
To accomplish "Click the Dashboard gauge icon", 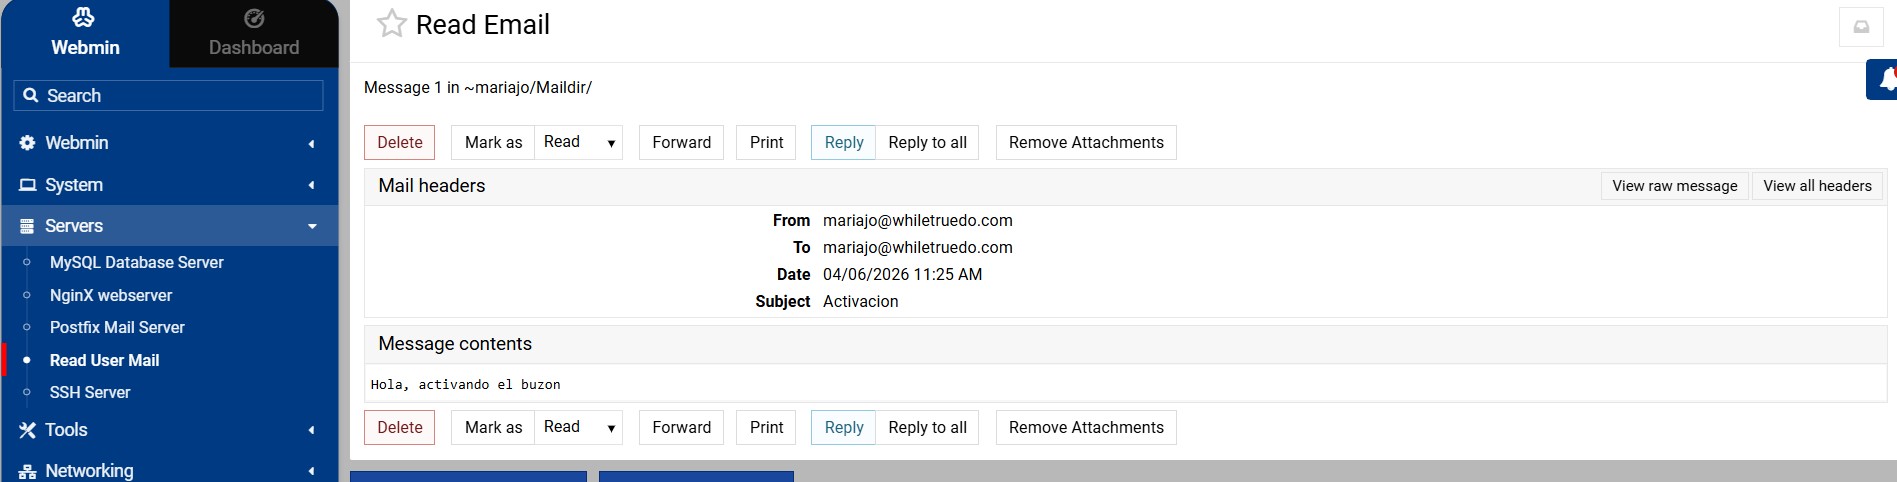I will (254, 18).
